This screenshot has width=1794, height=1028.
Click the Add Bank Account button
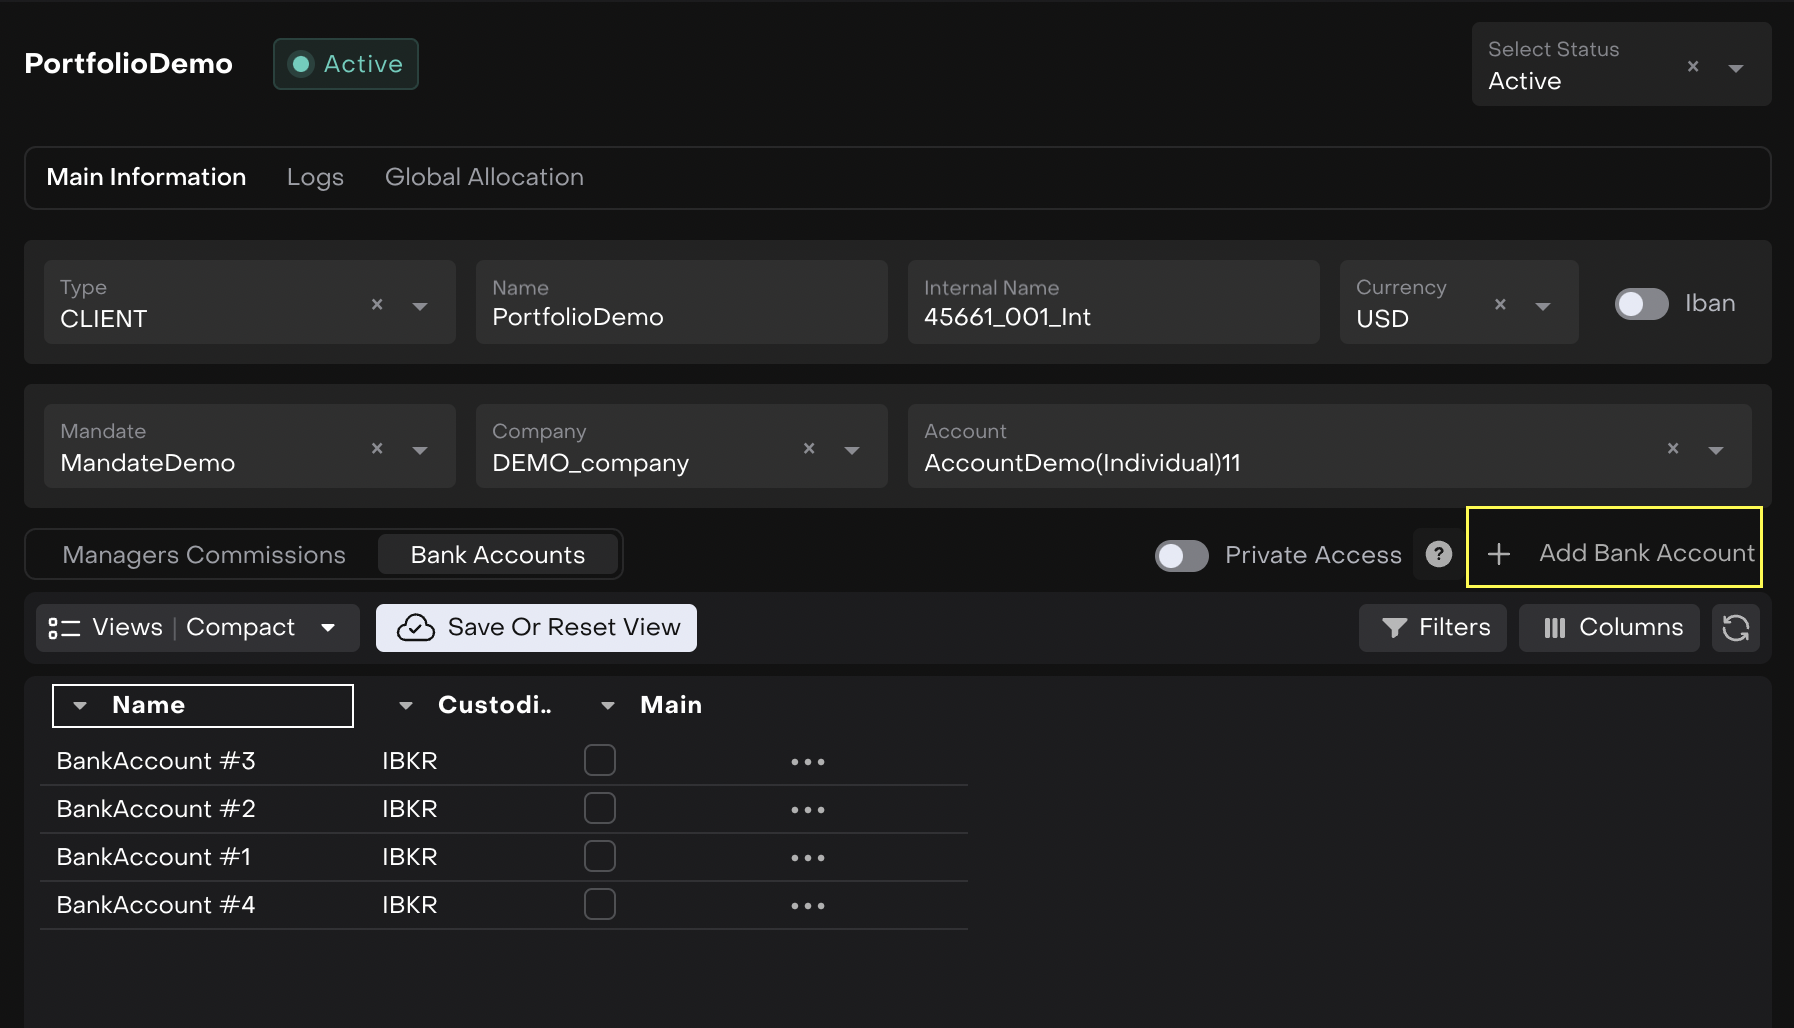point(1614,553)
